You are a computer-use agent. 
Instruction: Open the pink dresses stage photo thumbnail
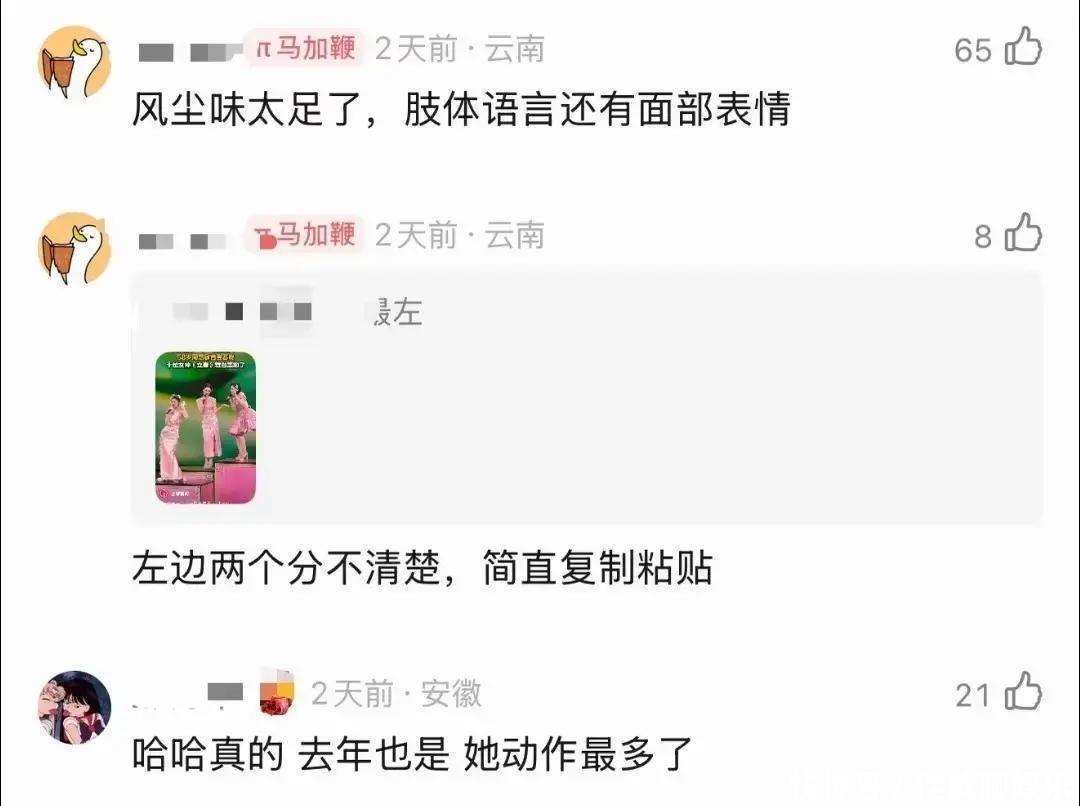pyautogui.click(x=205, y=428)
